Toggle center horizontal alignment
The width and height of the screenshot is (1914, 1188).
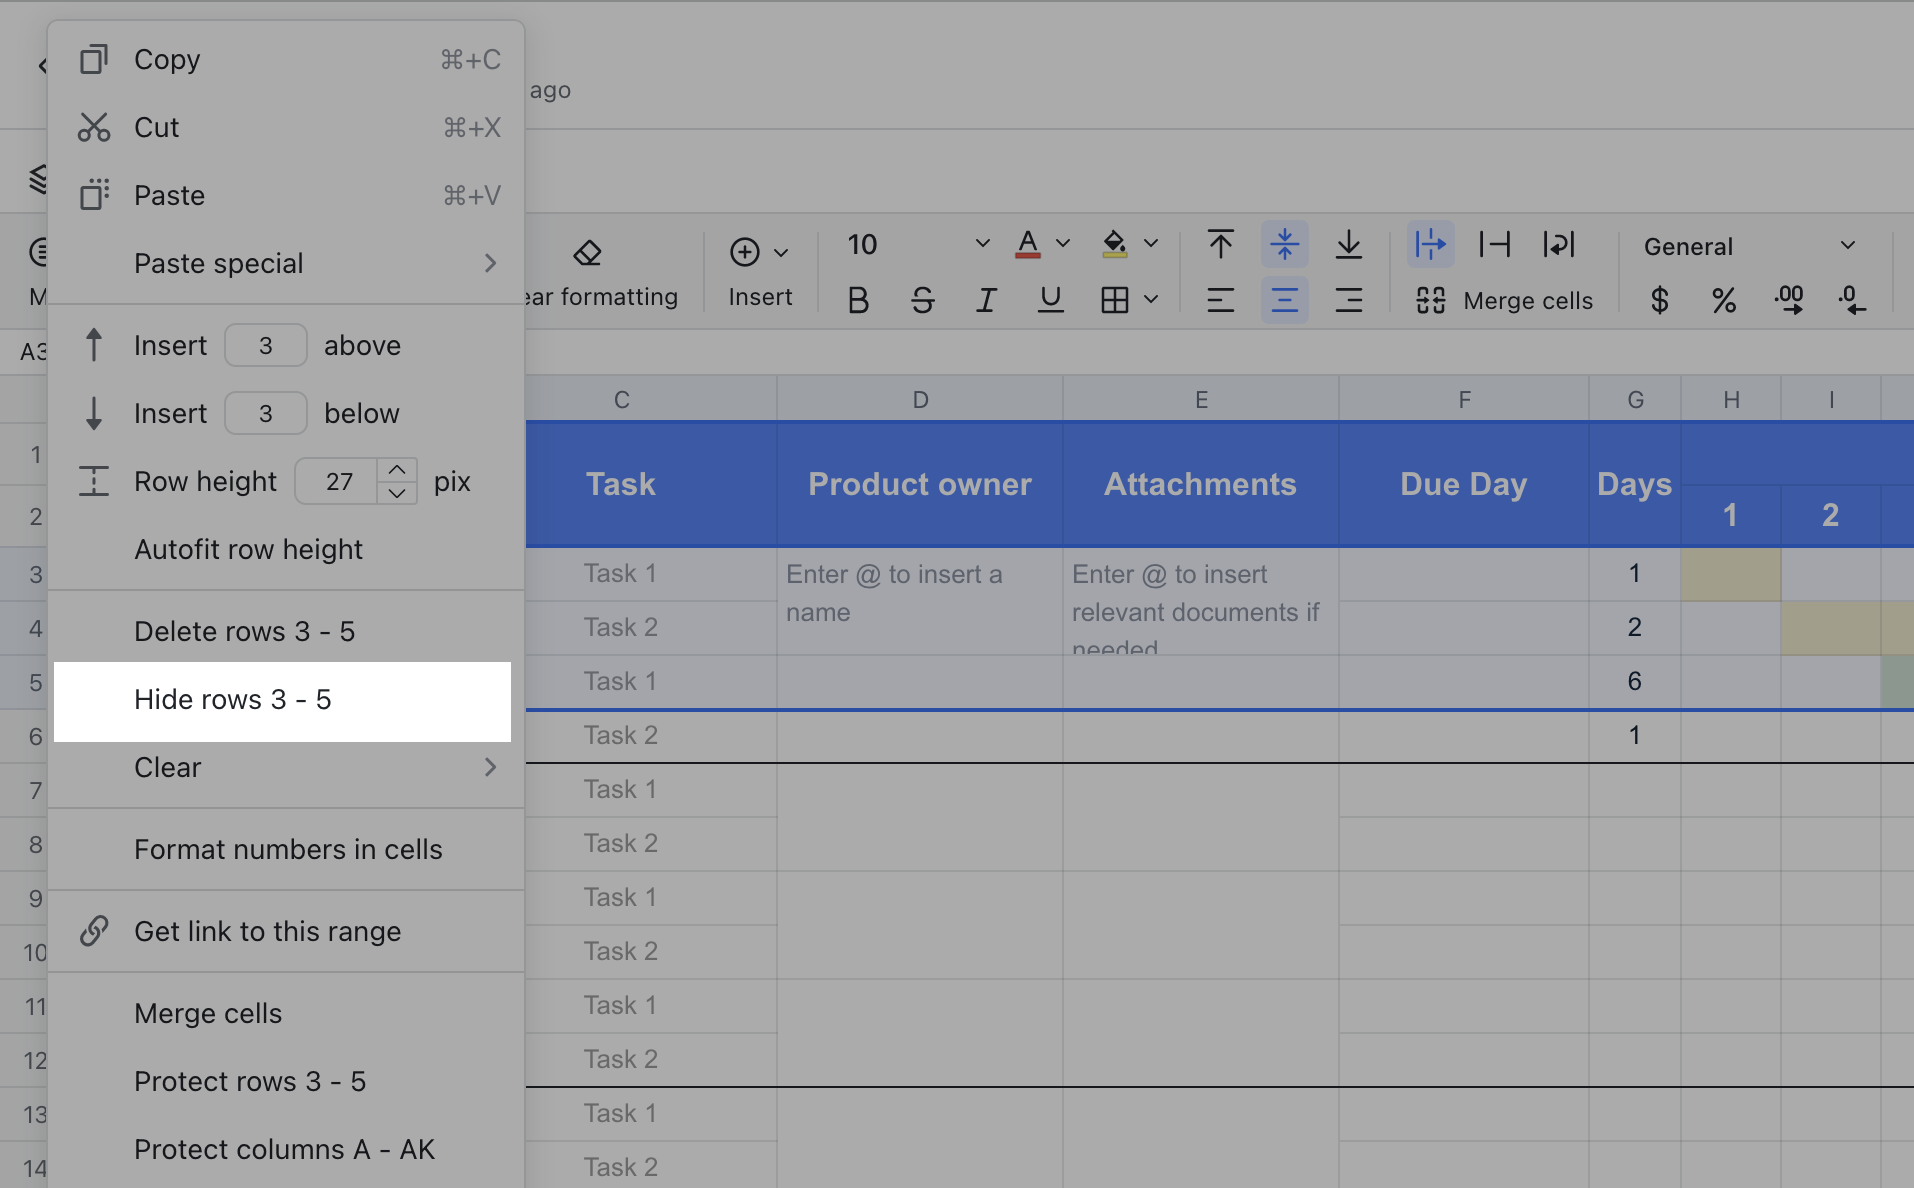click(x=1285, y=300)
